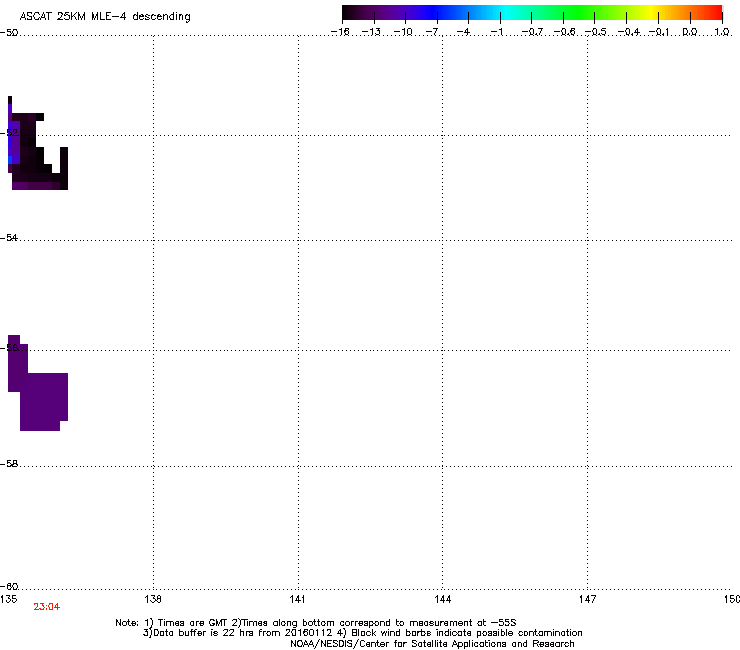The height and width of the screenshot is (650, 740).
Task: Click the "ASCAT 25KM MLE-4 descending" title
Action: pyautogui.click(x=105, y=17)
